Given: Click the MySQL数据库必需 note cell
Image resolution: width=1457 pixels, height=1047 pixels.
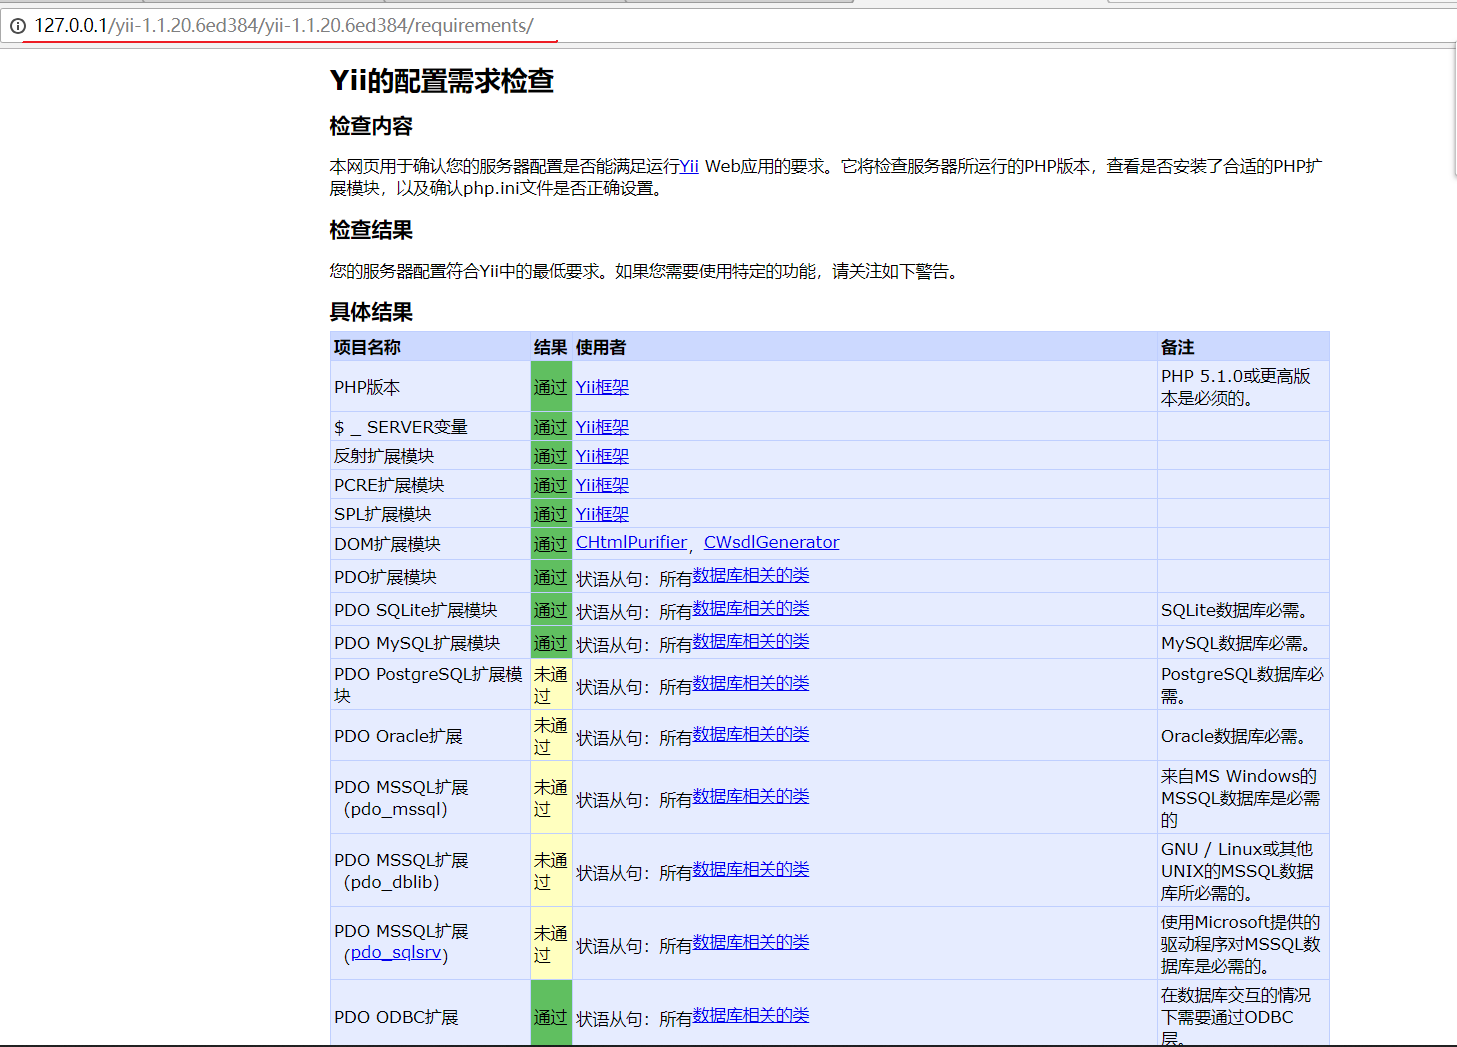Looking at the screenshot, I should pos(1243,643).
